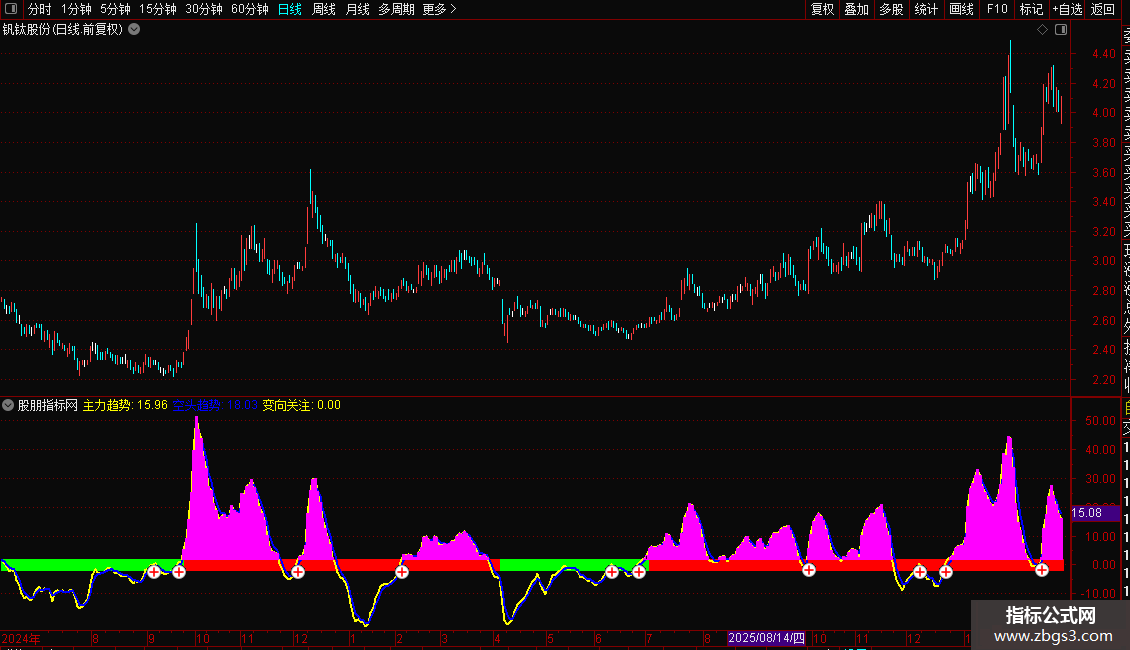Switch to 周线 weekly chart
The height and width of the screenshot is (650, 1130).
(324, 9)
